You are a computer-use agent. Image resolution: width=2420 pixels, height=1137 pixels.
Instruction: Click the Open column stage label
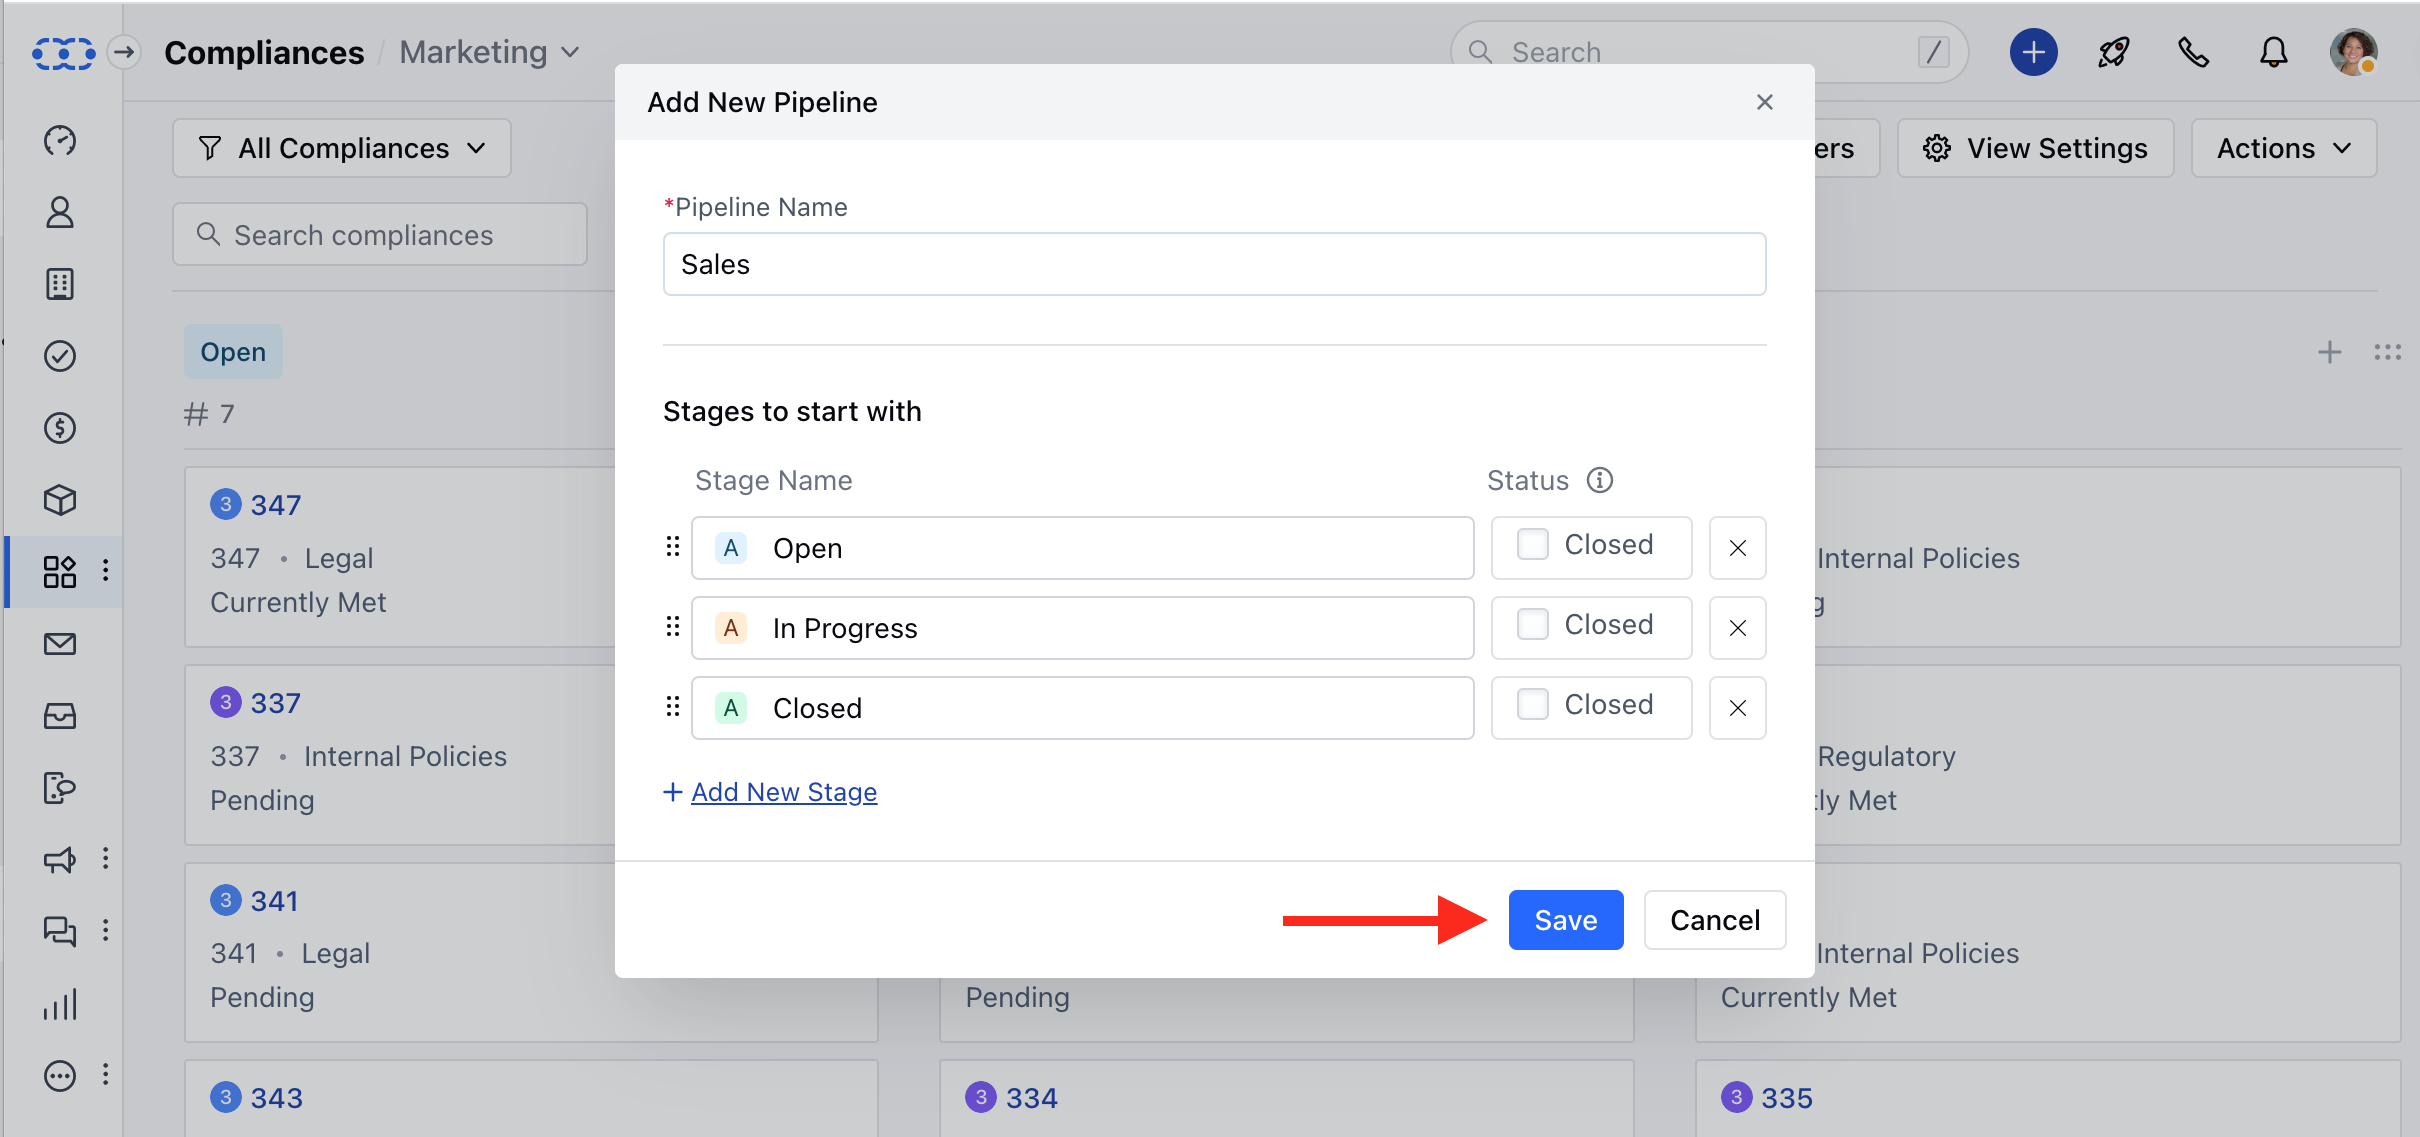coord(233,352)
